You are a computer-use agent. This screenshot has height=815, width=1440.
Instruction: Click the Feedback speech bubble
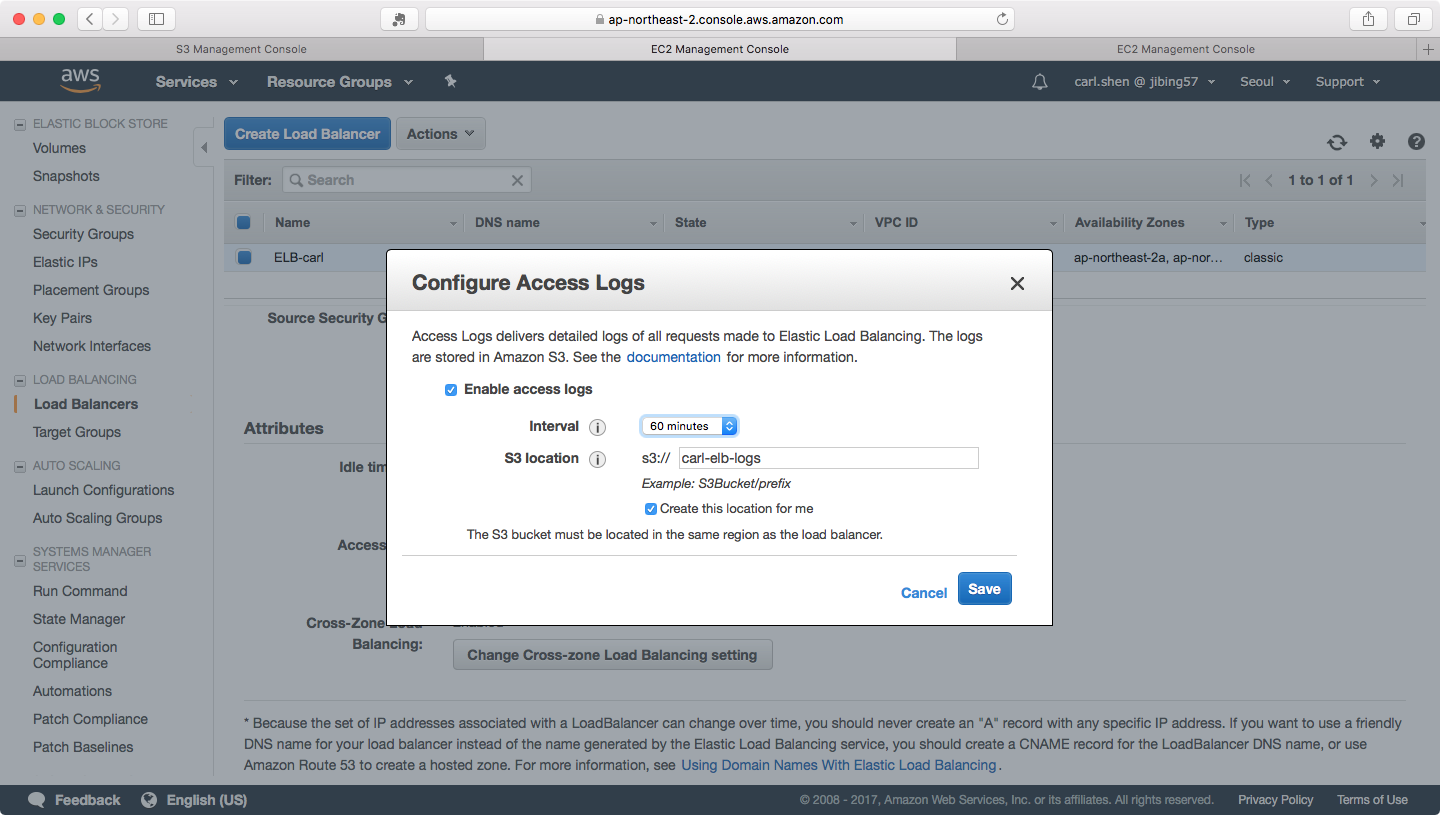click(37, 800)
